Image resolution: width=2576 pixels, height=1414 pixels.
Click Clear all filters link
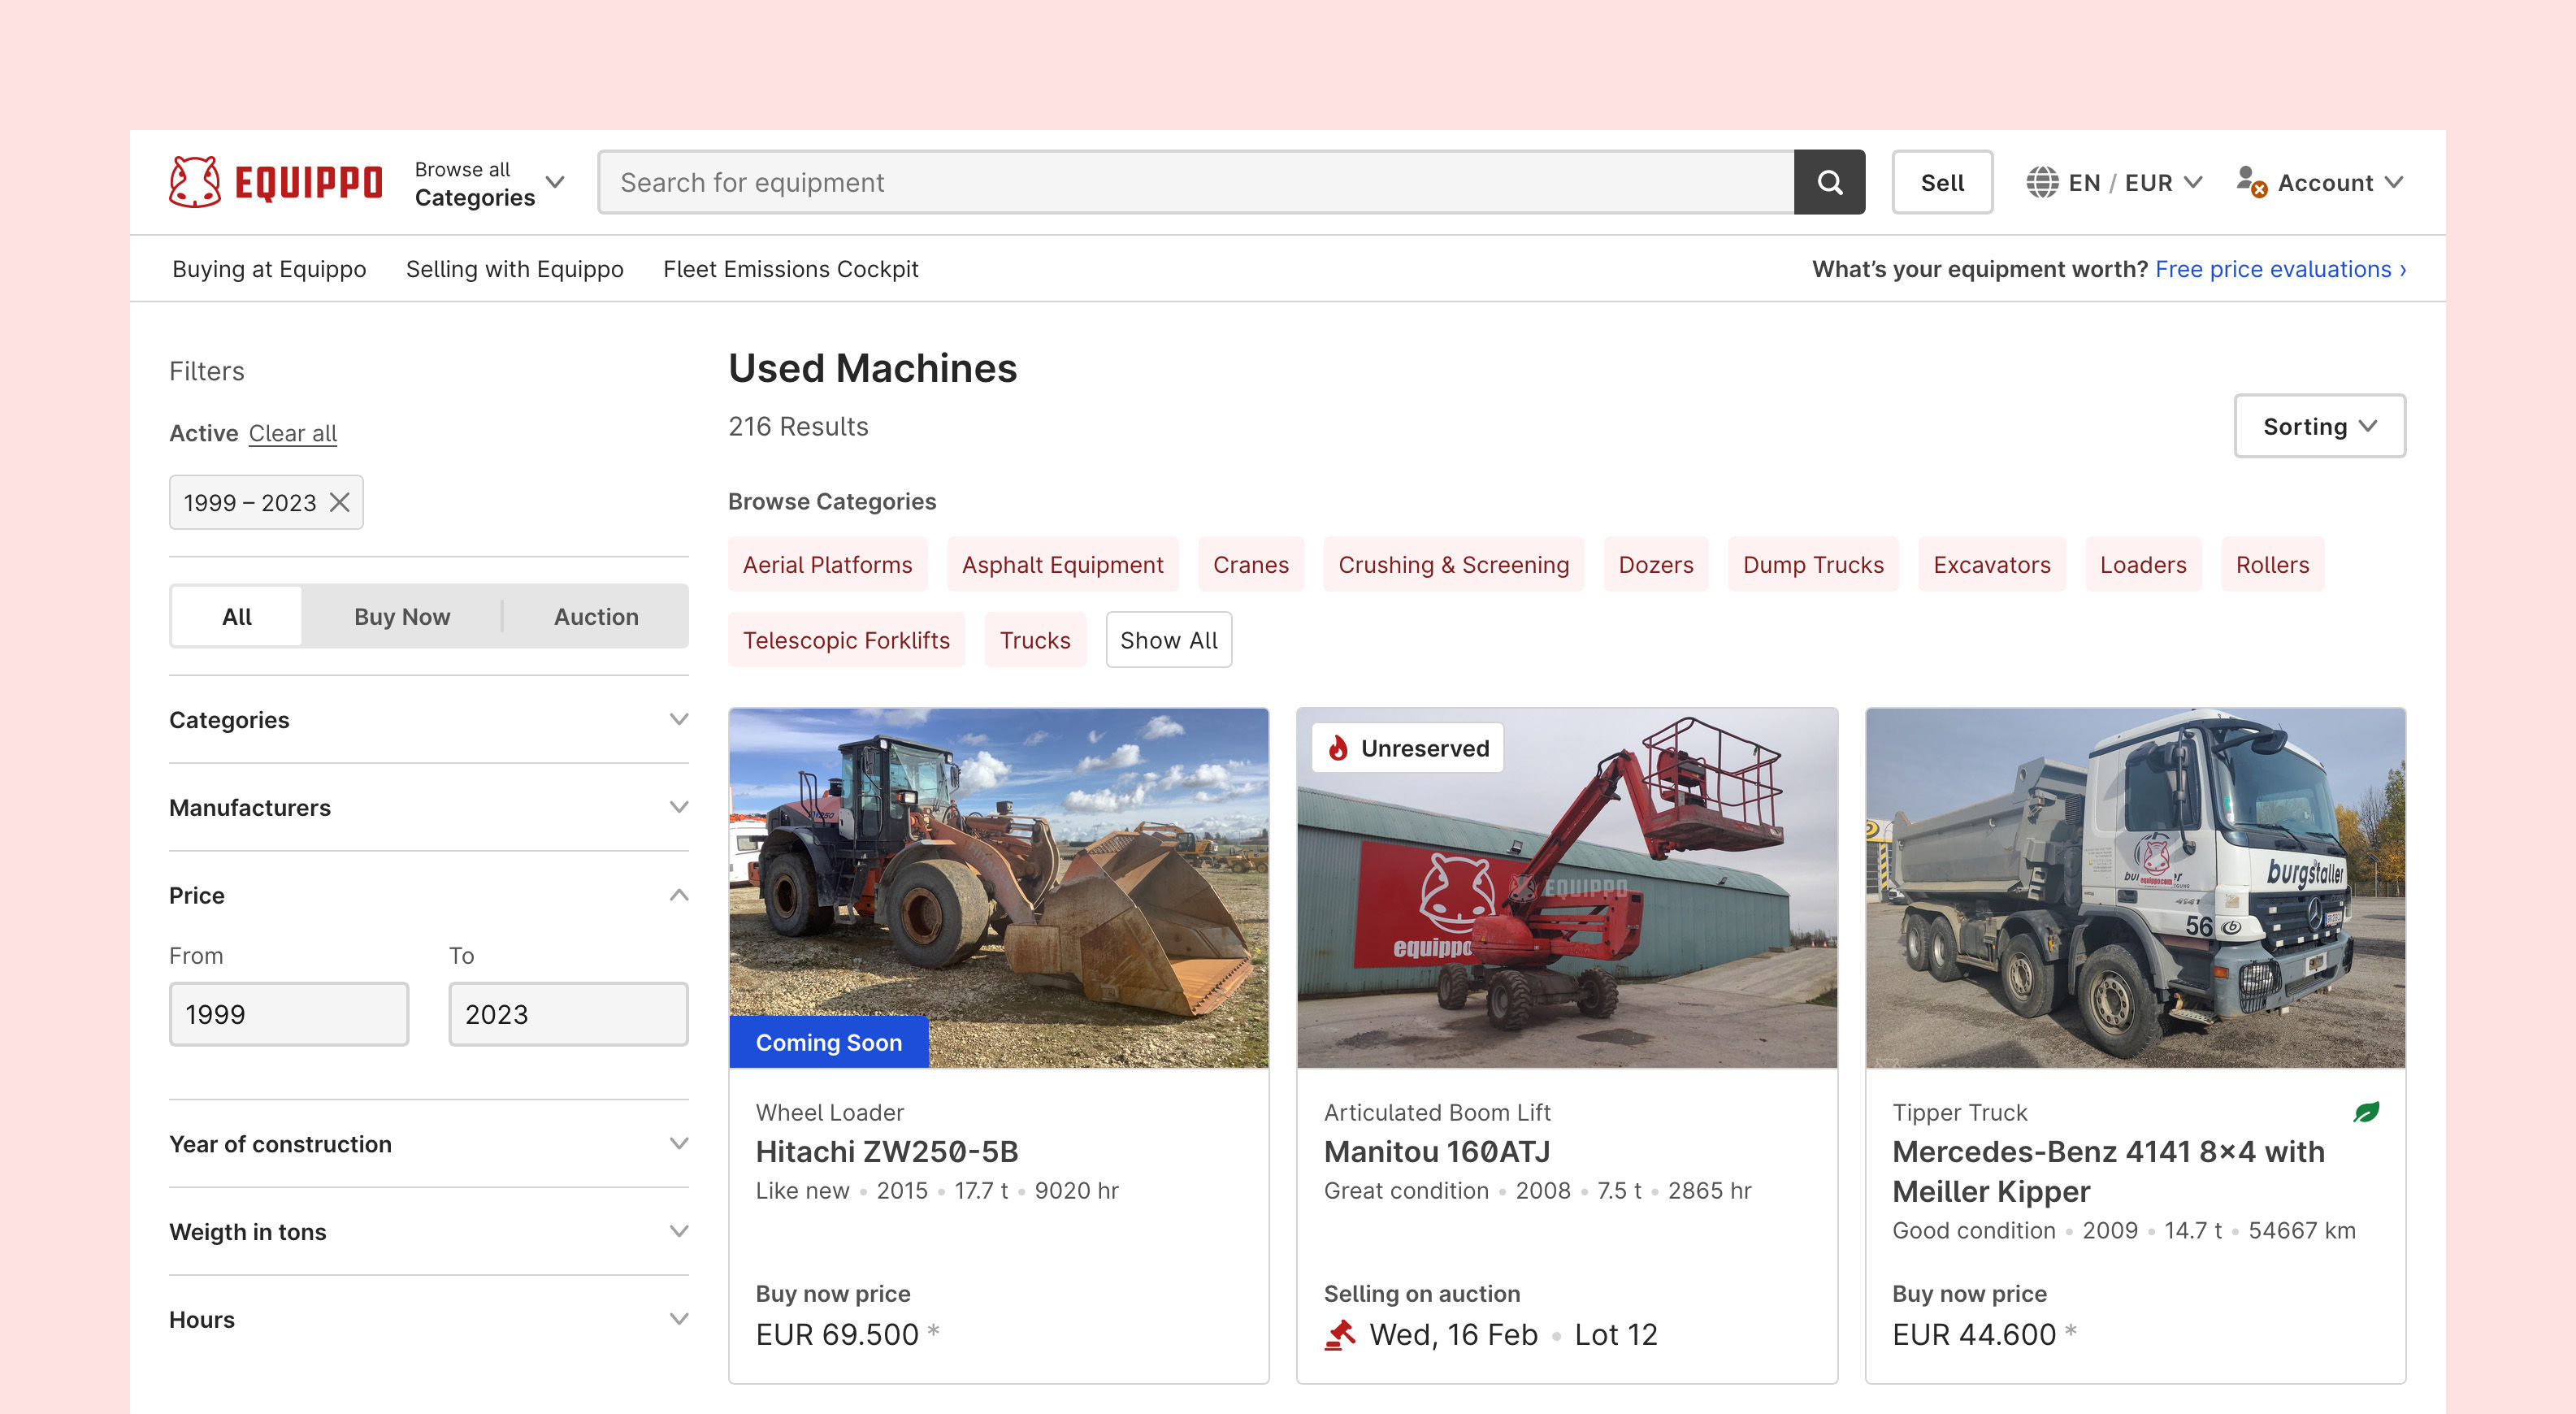click(x=292, y=433)
